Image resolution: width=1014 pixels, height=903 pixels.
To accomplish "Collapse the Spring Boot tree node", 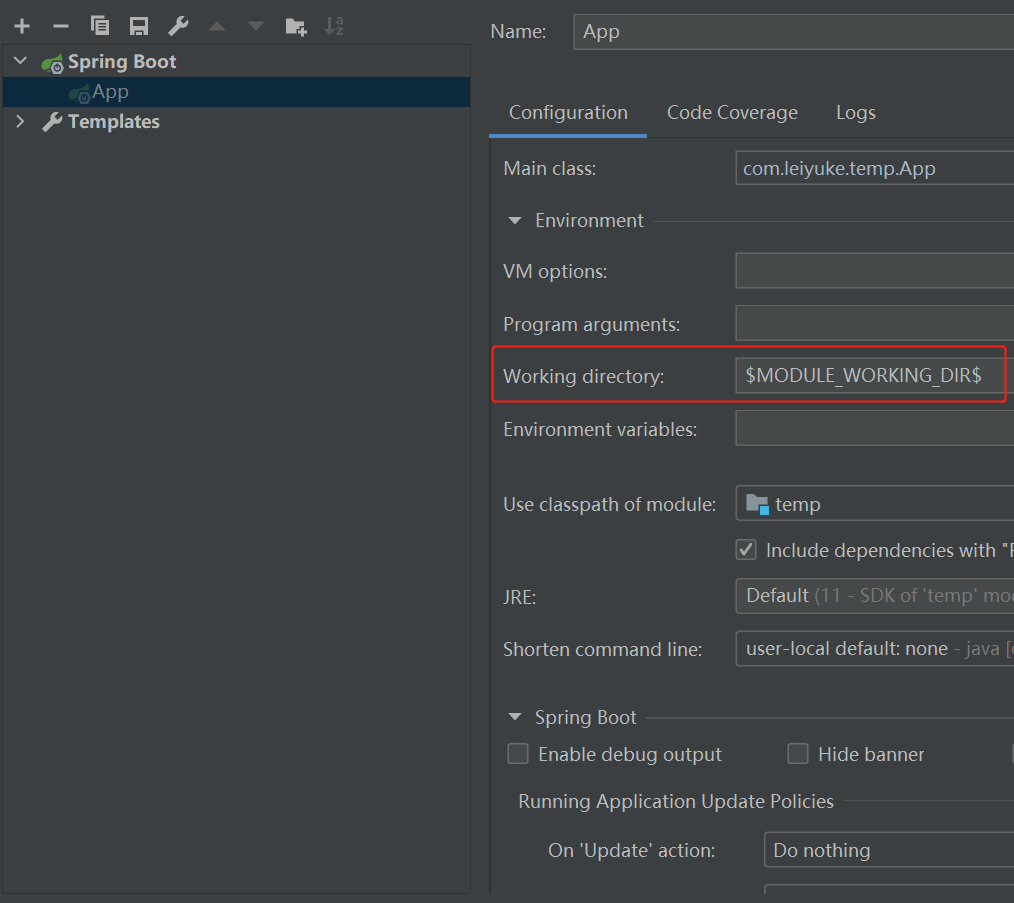I will pos(20,62).
